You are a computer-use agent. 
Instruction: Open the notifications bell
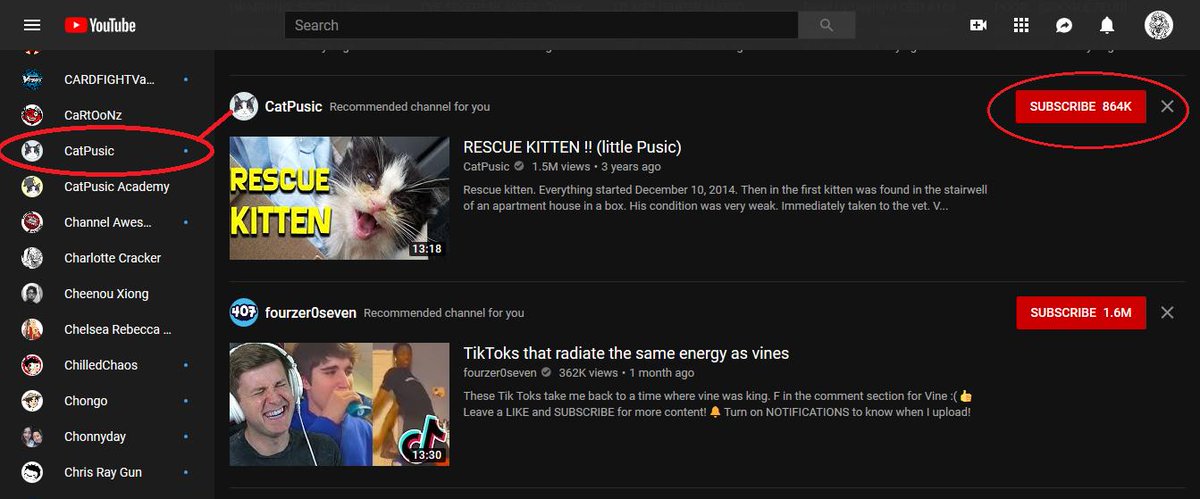tap(1108, 25)
